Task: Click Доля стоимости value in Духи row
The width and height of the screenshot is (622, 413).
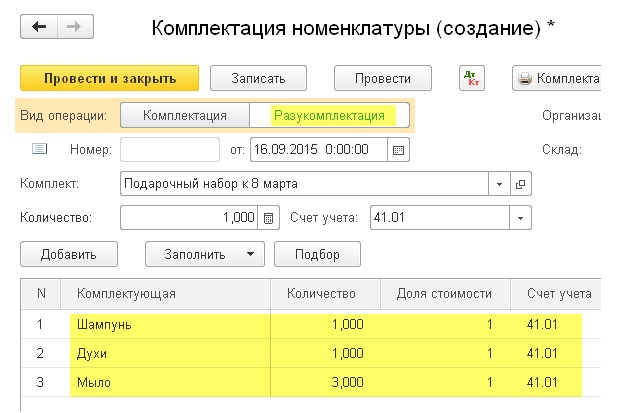Action: click(x=445, y=353)
